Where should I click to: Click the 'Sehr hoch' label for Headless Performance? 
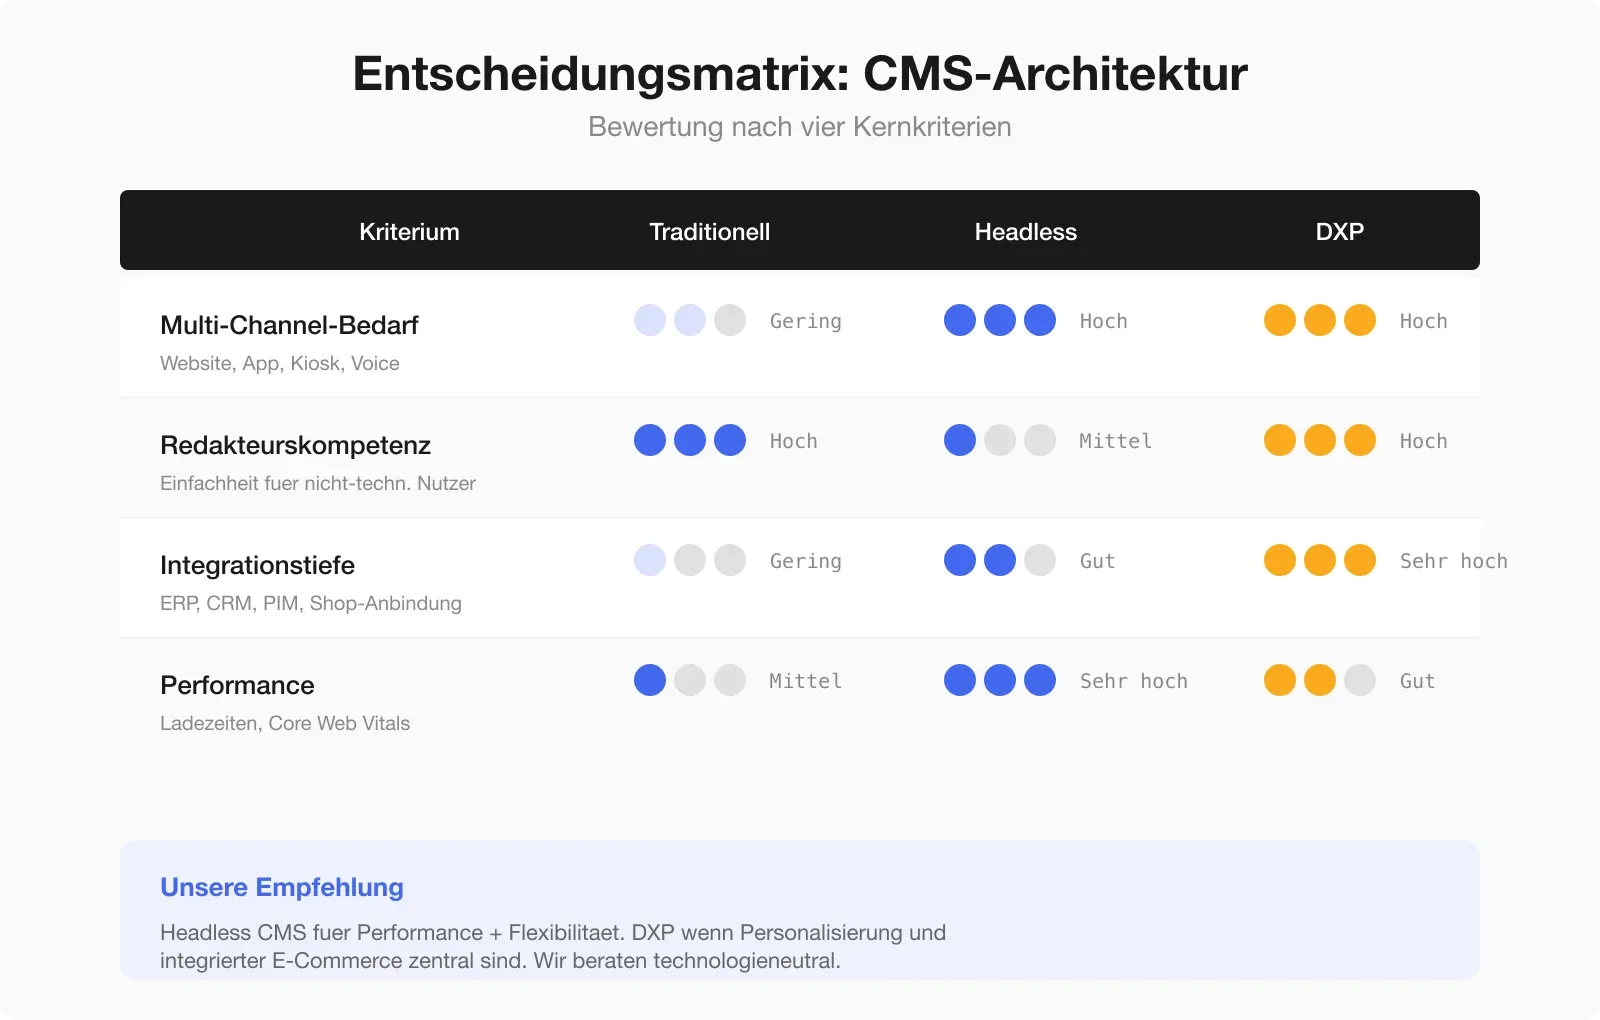pos(1134,680)
